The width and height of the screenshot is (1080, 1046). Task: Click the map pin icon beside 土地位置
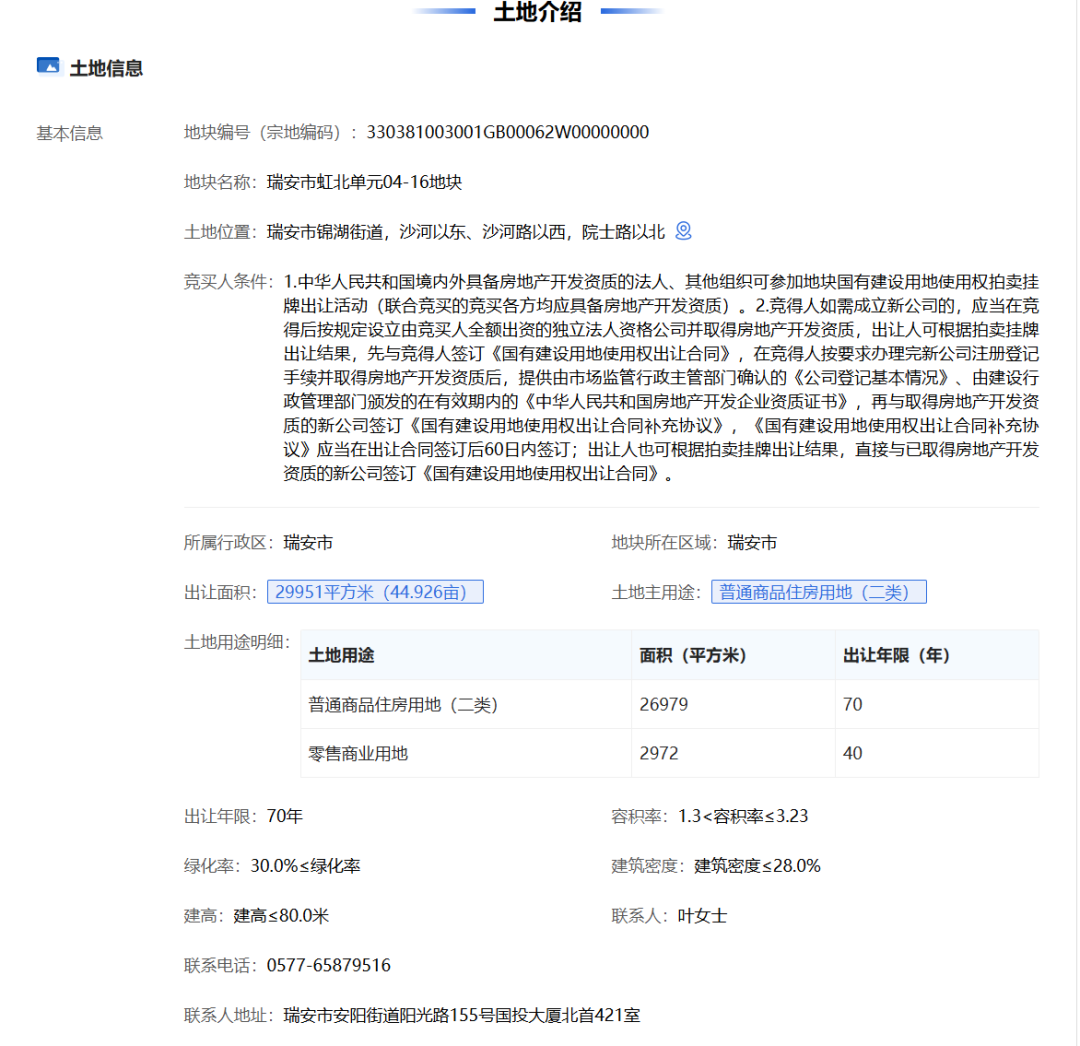click(x=683, y=231)
